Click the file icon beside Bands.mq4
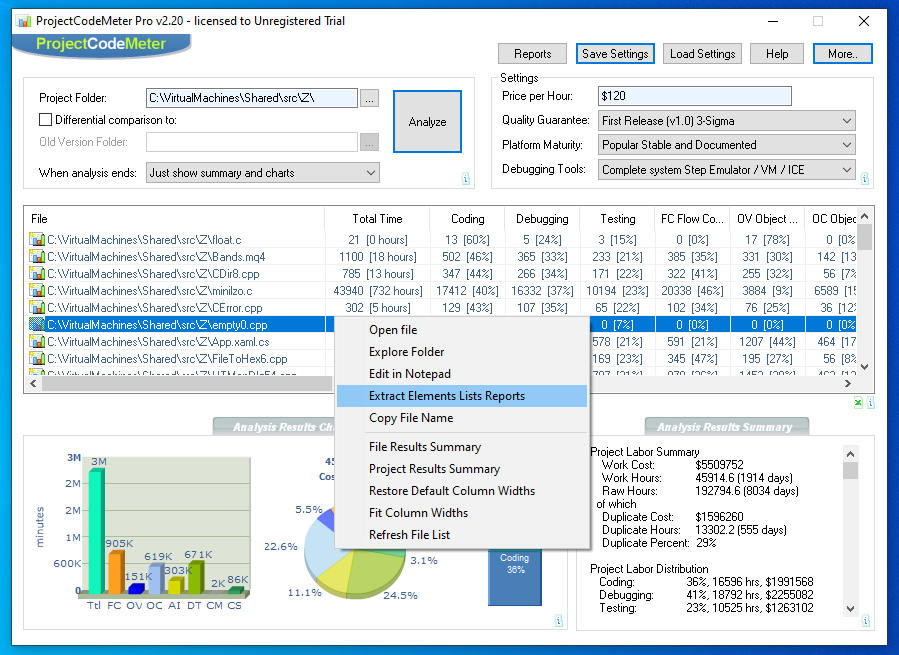Image resolution: width=899 pixels, height=655 pixels. (37, 257)
